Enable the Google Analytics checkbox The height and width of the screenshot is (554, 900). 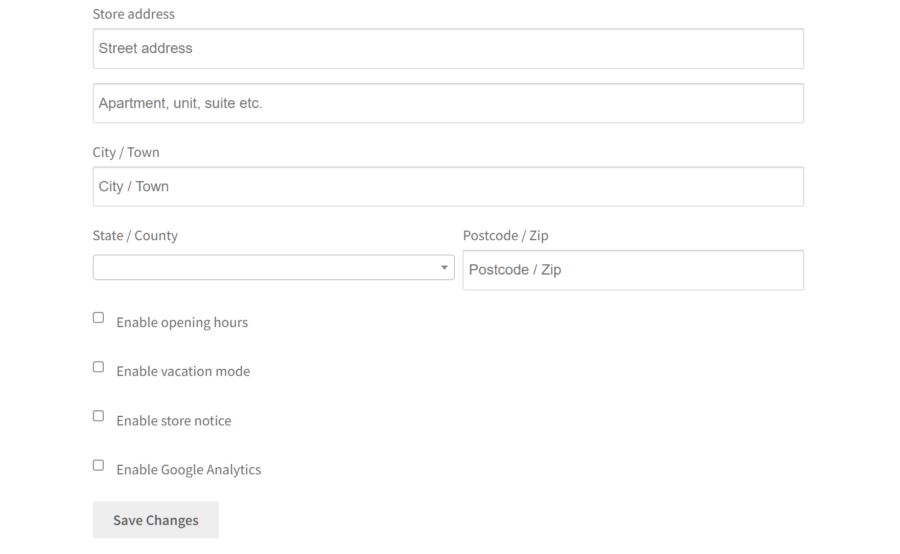(98, 464)
